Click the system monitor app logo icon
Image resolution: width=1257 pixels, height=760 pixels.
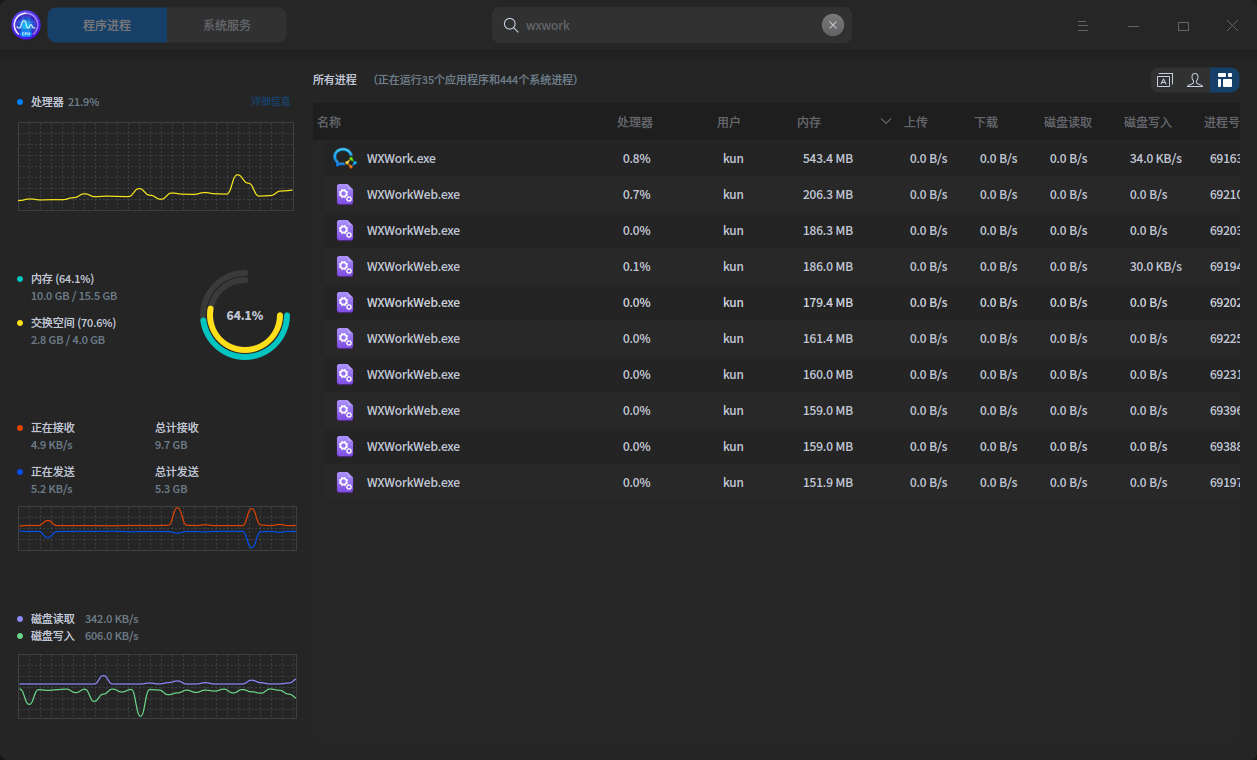[x=26, y=25]
